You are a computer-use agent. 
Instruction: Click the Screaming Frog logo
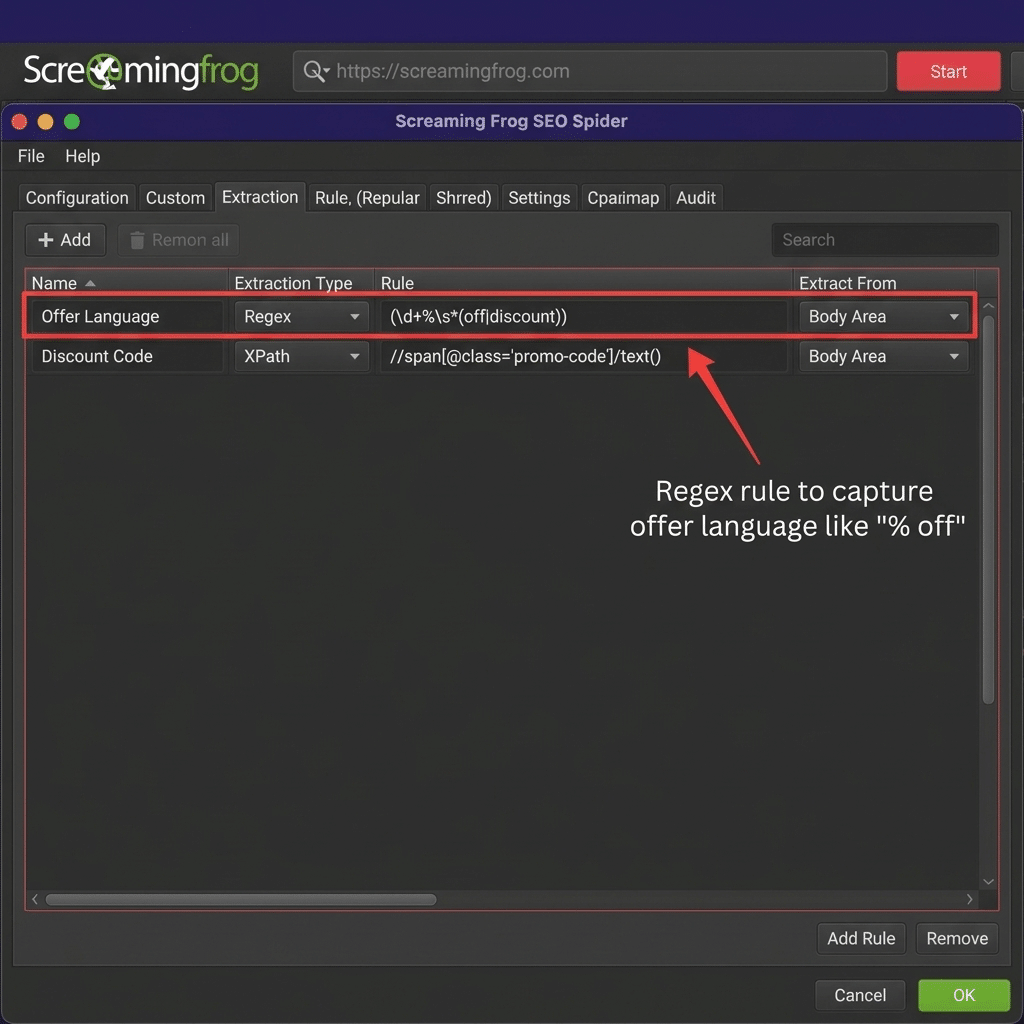[x=141, y=71]
